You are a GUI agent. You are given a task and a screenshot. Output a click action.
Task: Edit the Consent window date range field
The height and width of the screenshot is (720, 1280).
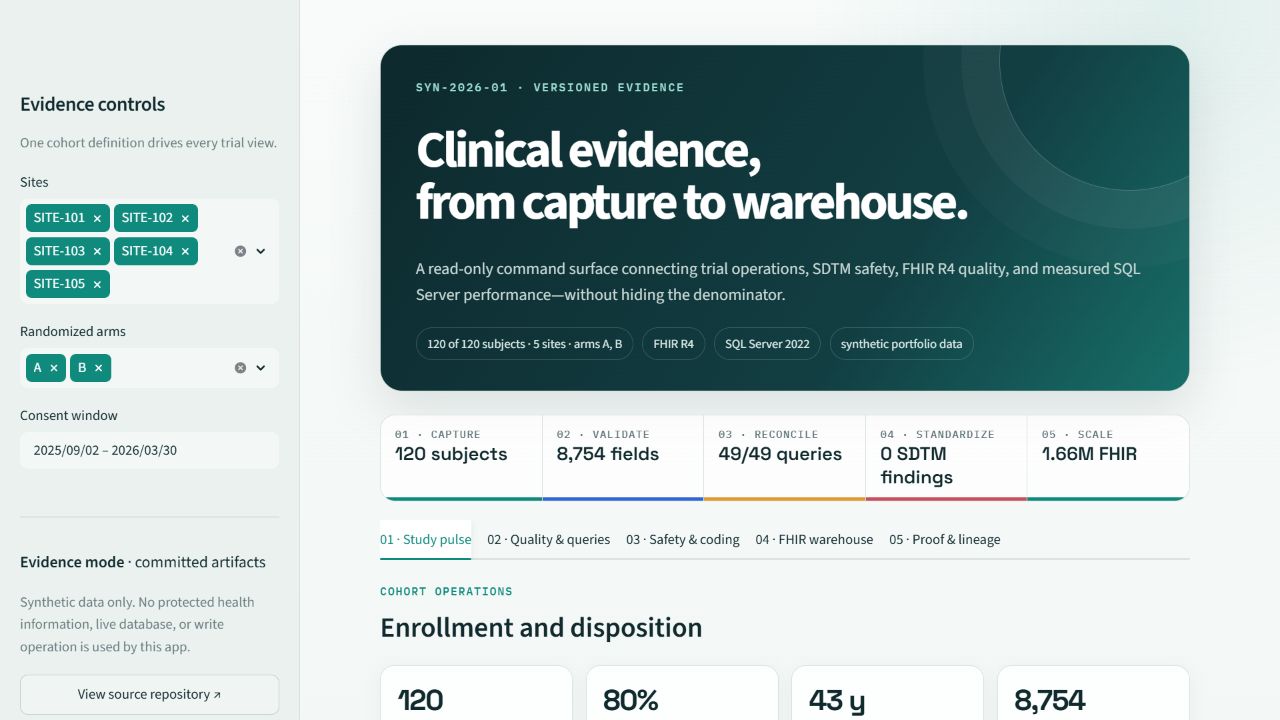(149, 450)
